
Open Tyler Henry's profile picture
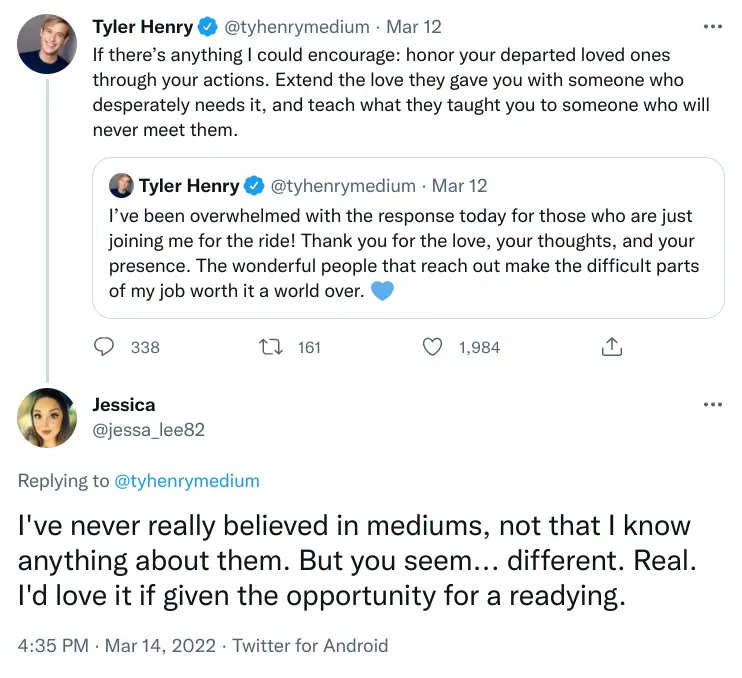(47, 41)
